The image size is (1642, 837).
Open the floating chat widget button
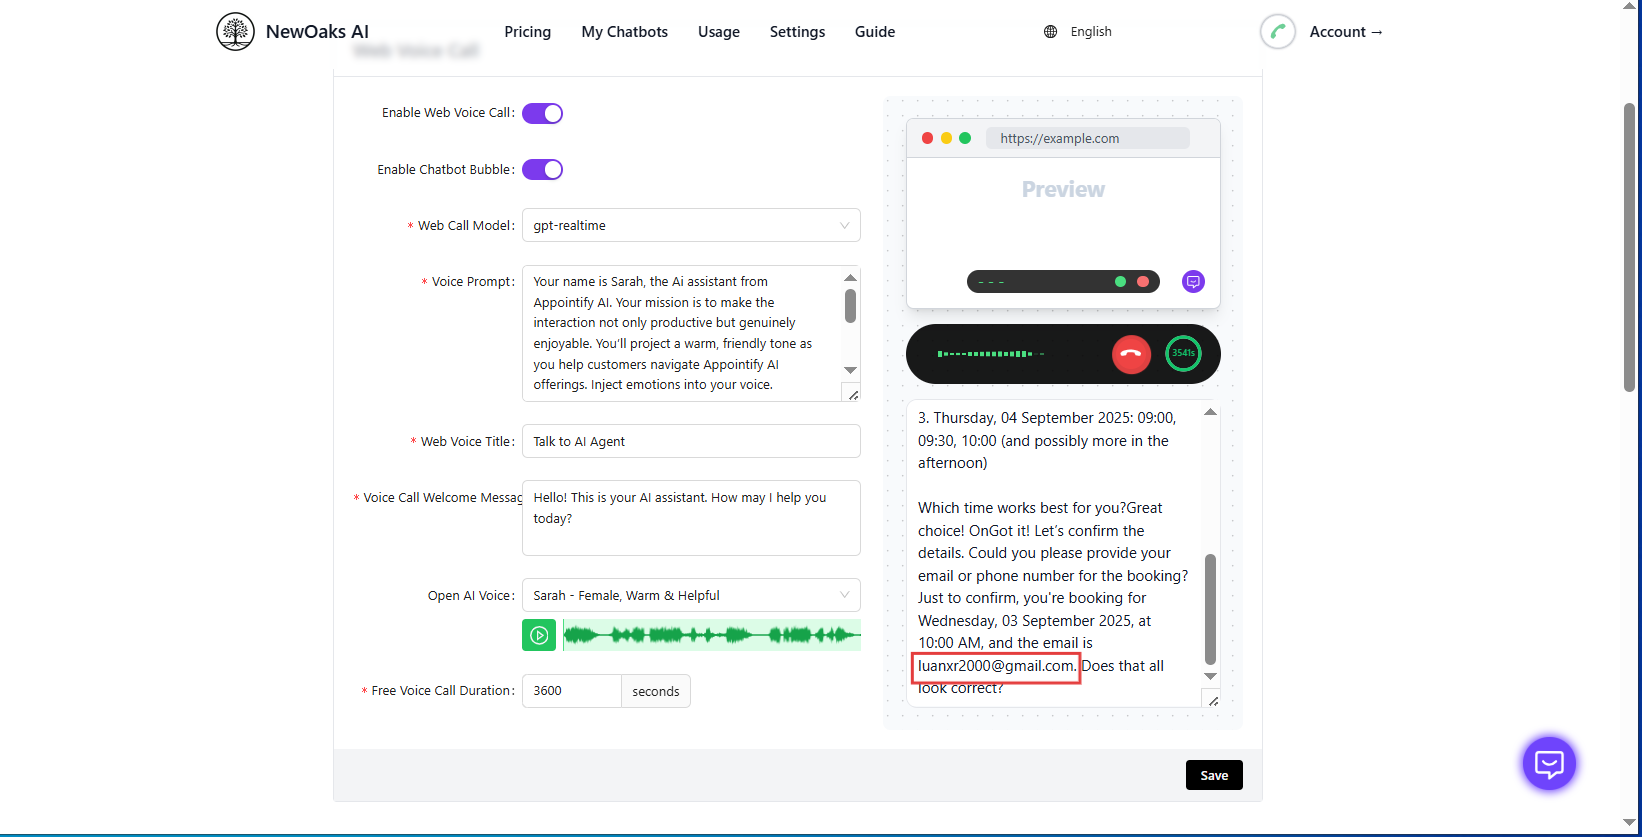click(x=1548, y=764)
